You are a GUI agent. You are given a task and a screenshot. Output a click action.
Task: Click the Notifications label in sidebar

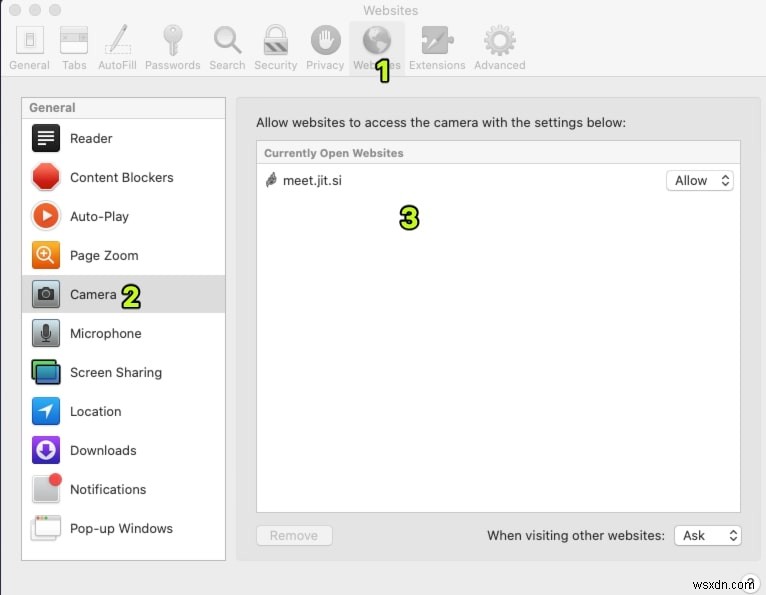click(108, 489)
